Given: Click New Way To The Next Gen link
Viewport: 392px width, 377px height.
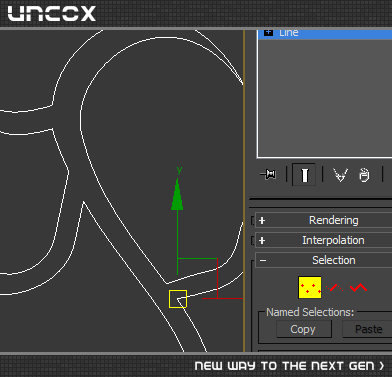Looking at the screenshot, I should pyautogui.click(x=289, y=366).
